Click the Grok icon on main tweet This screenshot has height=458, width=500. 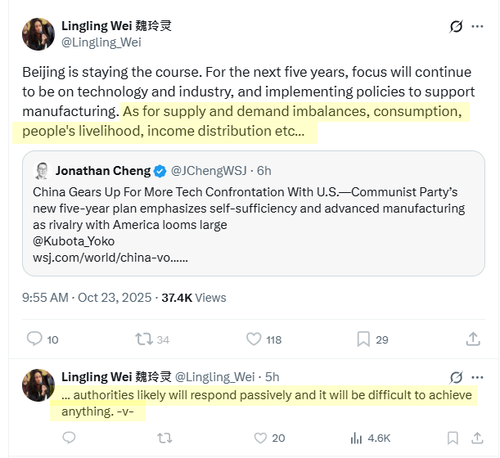456,26
